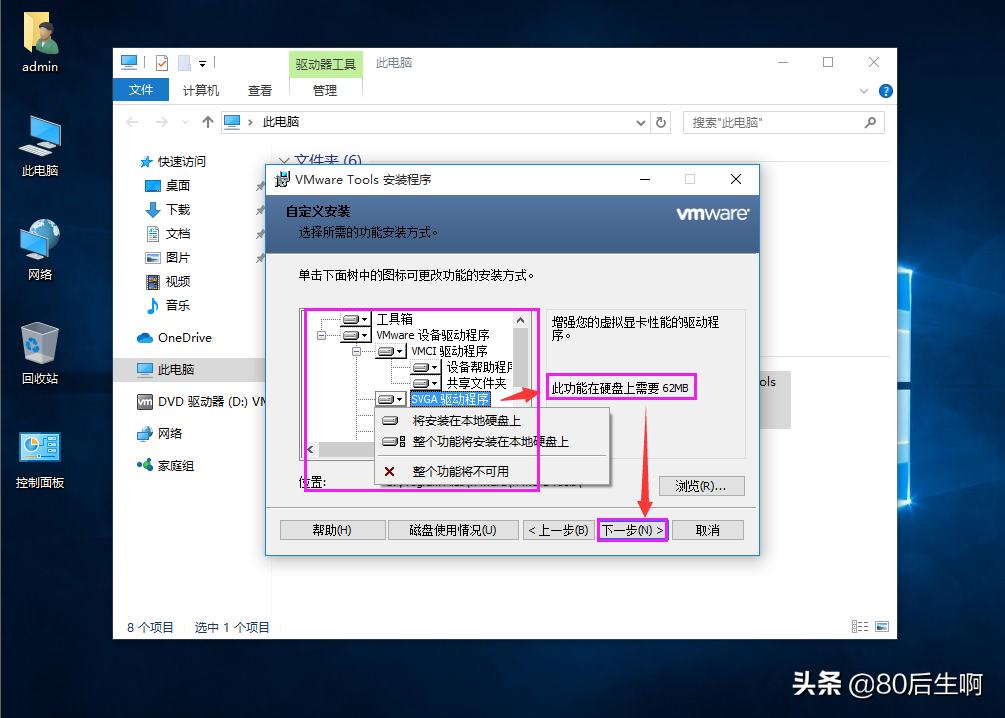Open the address bar history dropdown
Image resolution: width=1005 pixels, height=718 pixels.
640,121
